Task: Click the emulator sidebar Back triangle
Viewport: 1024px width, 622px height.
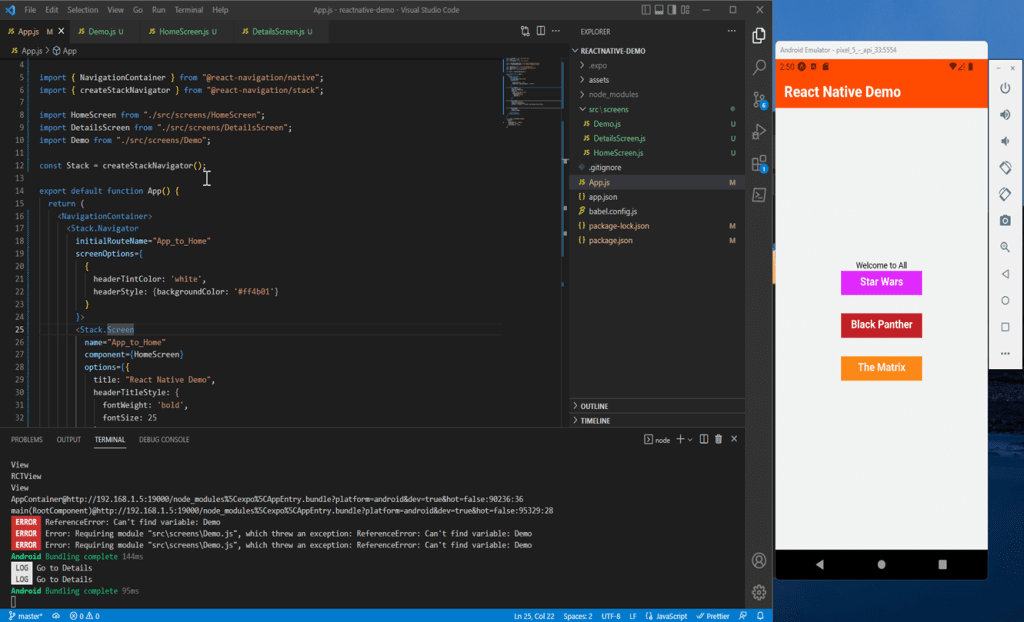Action: [1005, 274]
